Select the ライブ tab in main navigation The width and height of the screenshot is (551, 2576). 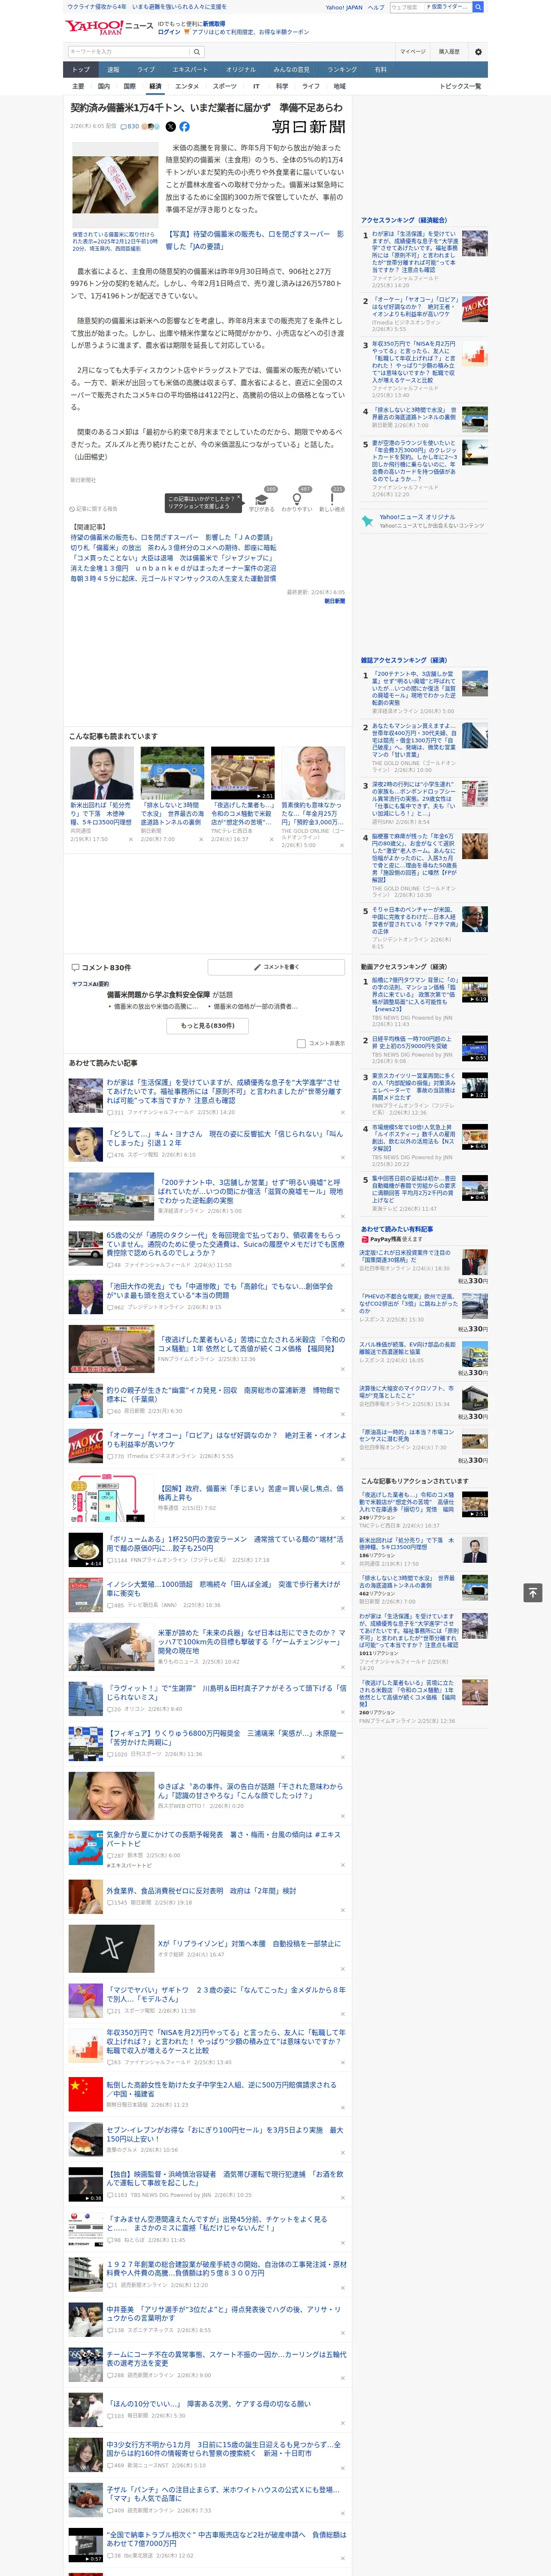pos(146,69)
